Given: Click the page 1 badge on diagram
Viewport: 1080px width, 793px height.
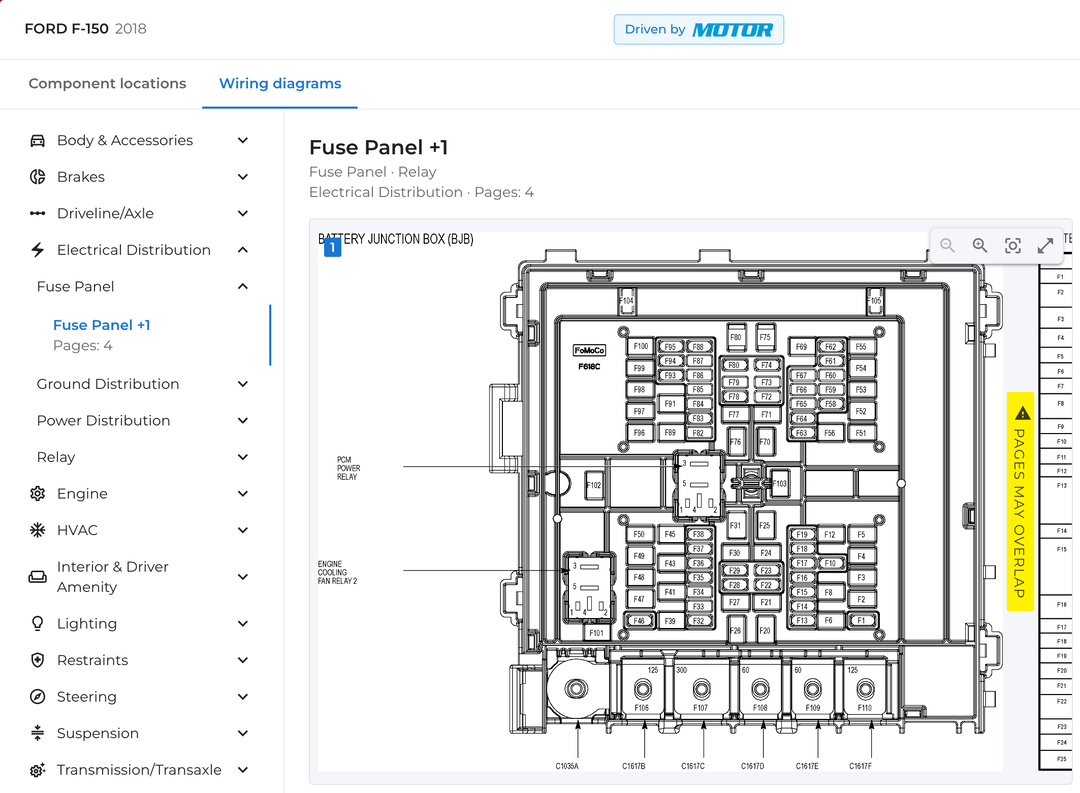Looking at the screenshot, I should coord(332,247).
